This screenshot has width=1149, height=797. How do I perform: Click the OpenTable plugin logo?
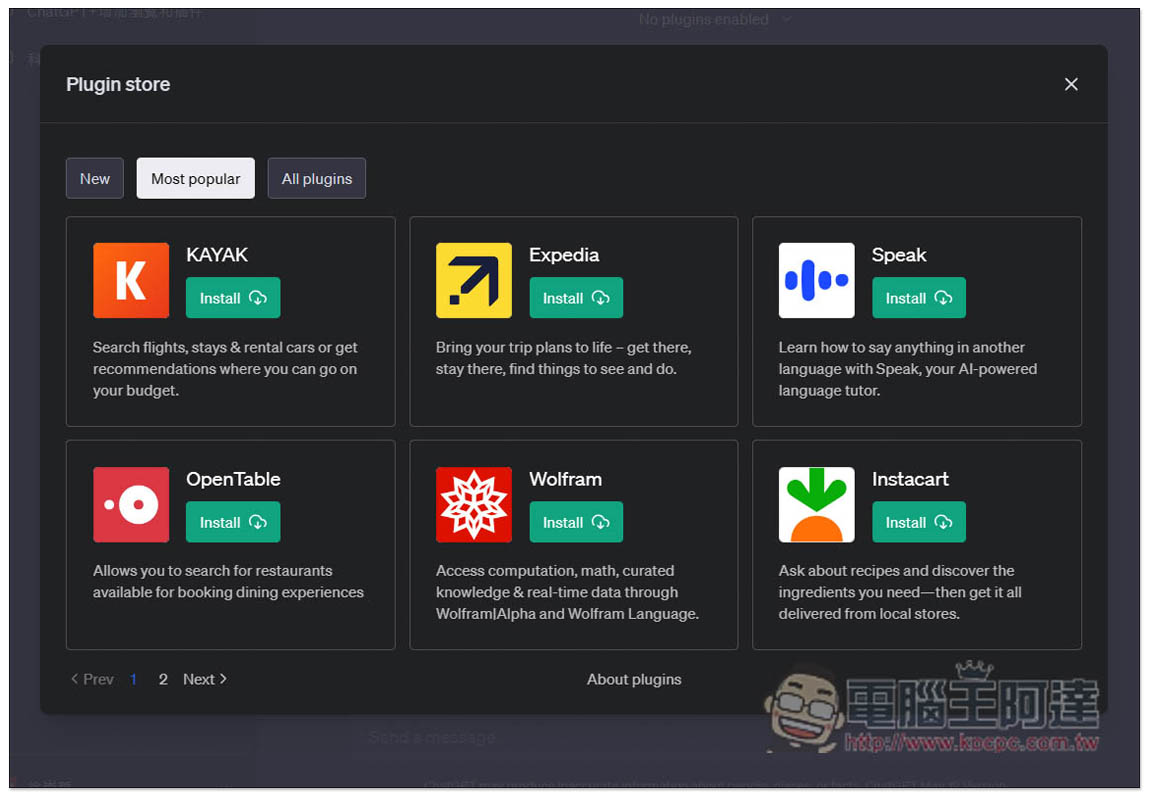130,505
